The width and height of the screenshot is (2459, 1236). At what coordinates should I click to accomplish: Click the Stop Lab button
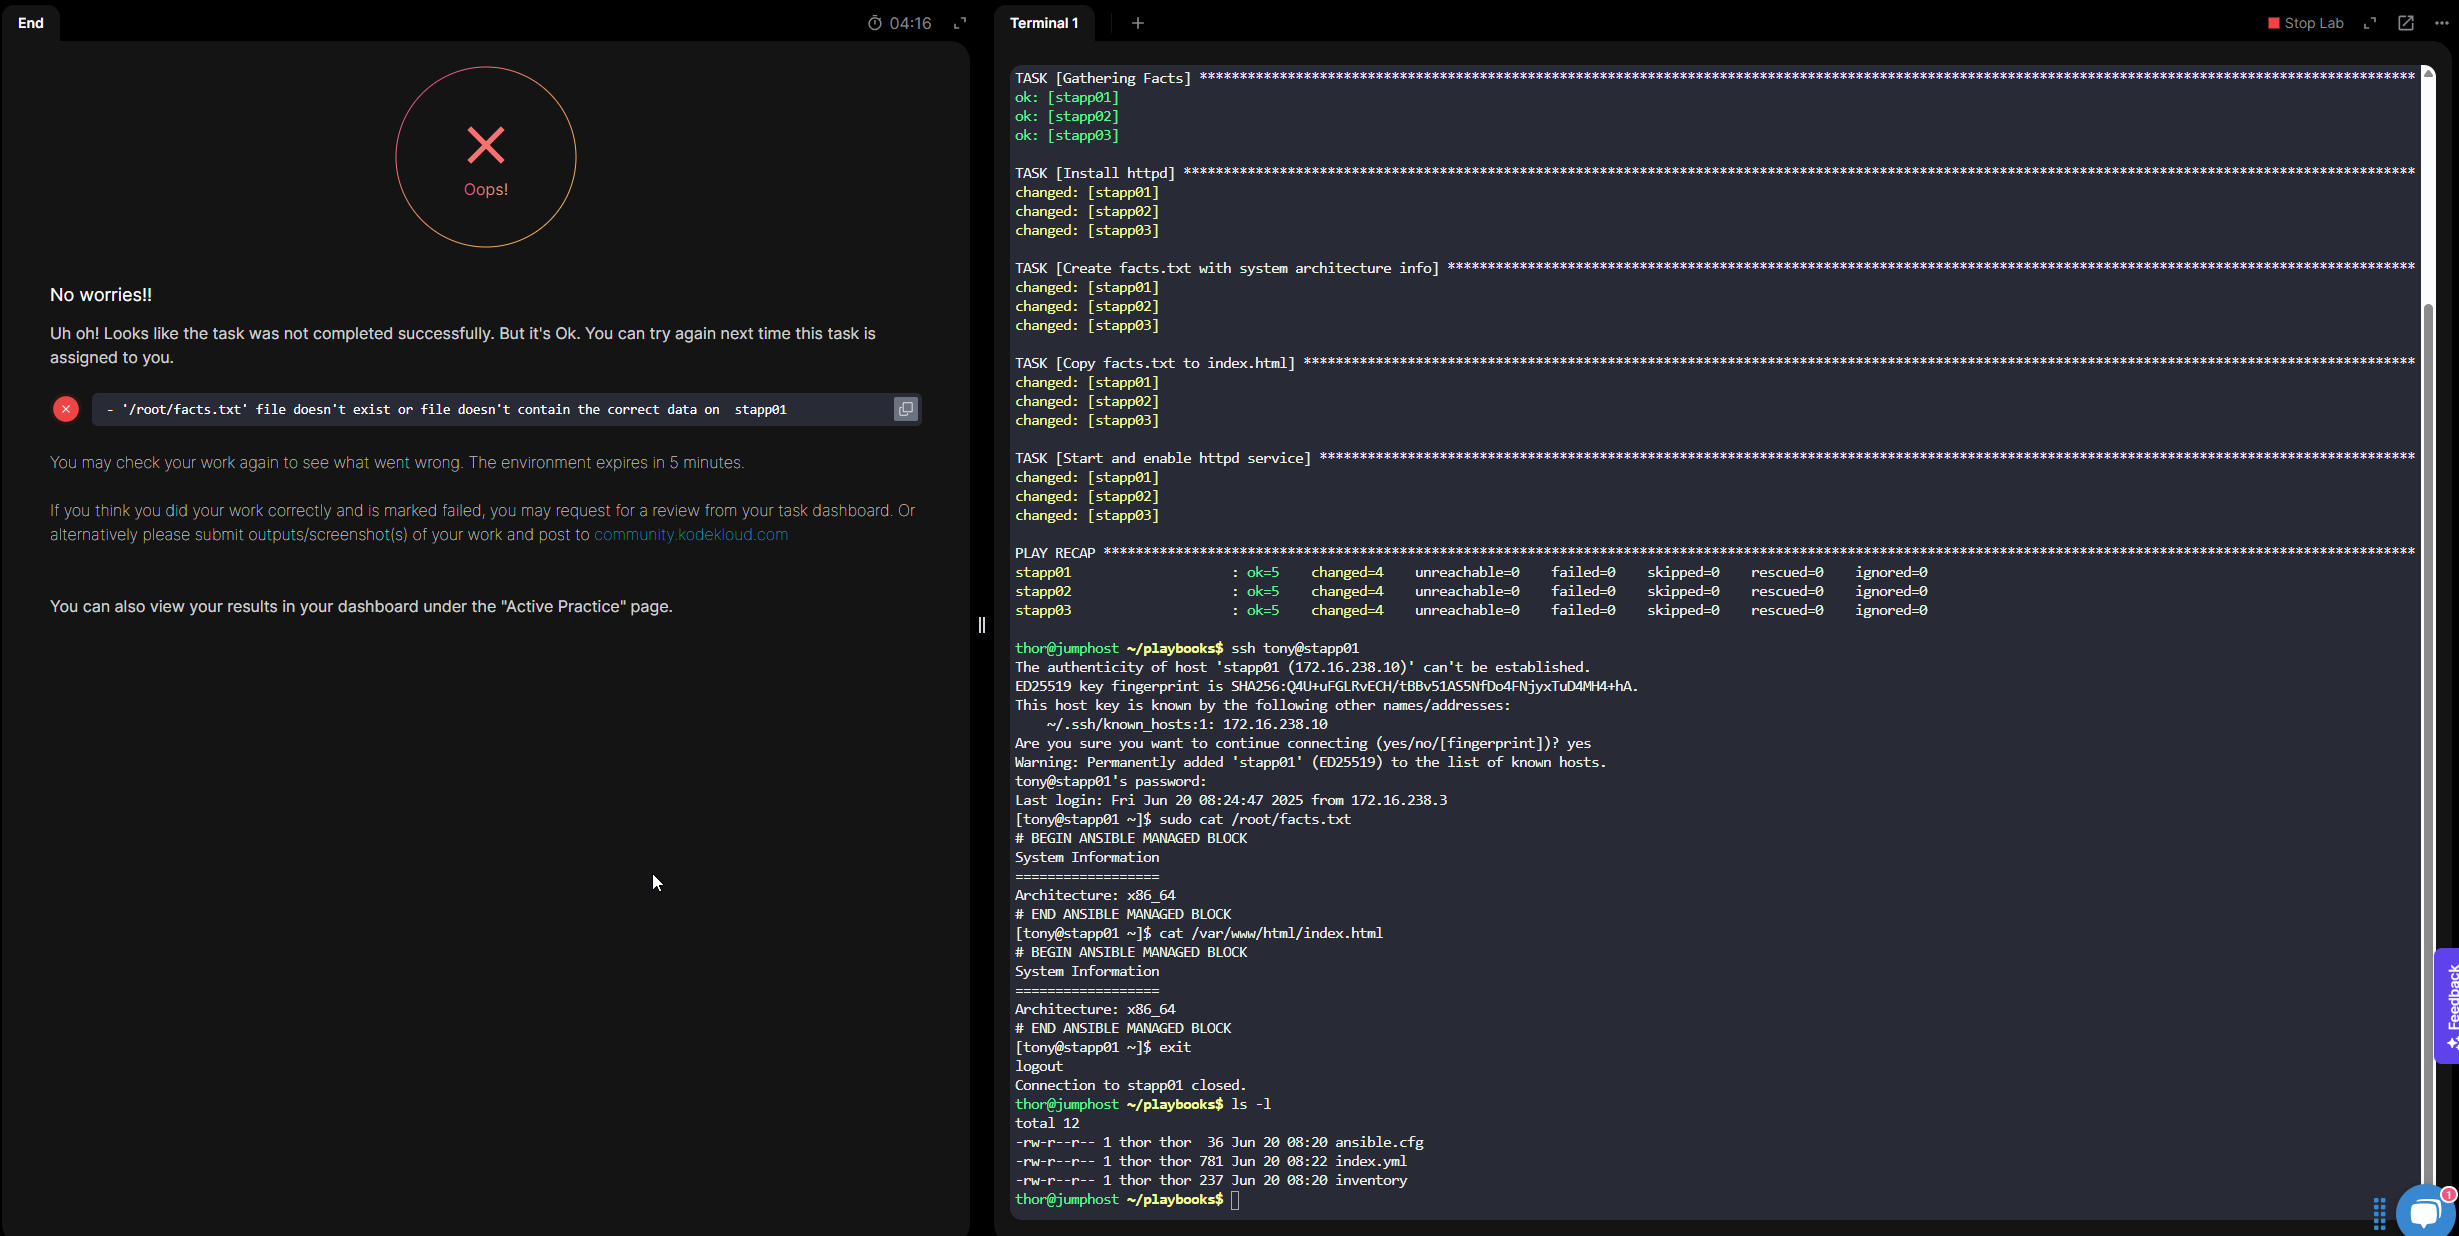[x=2305, y=23]
